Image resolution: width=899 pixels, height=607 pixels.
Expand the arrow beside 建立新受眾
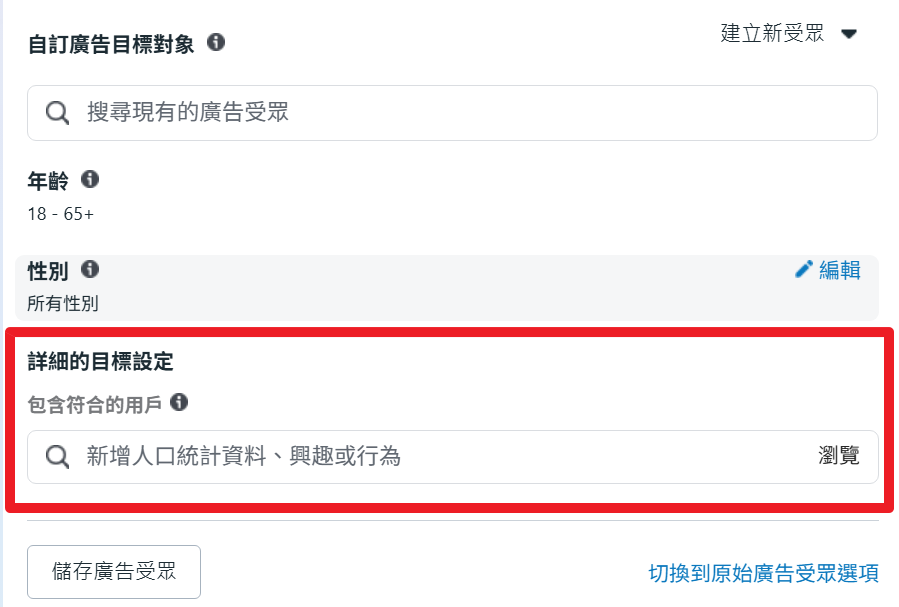(849, 34)
